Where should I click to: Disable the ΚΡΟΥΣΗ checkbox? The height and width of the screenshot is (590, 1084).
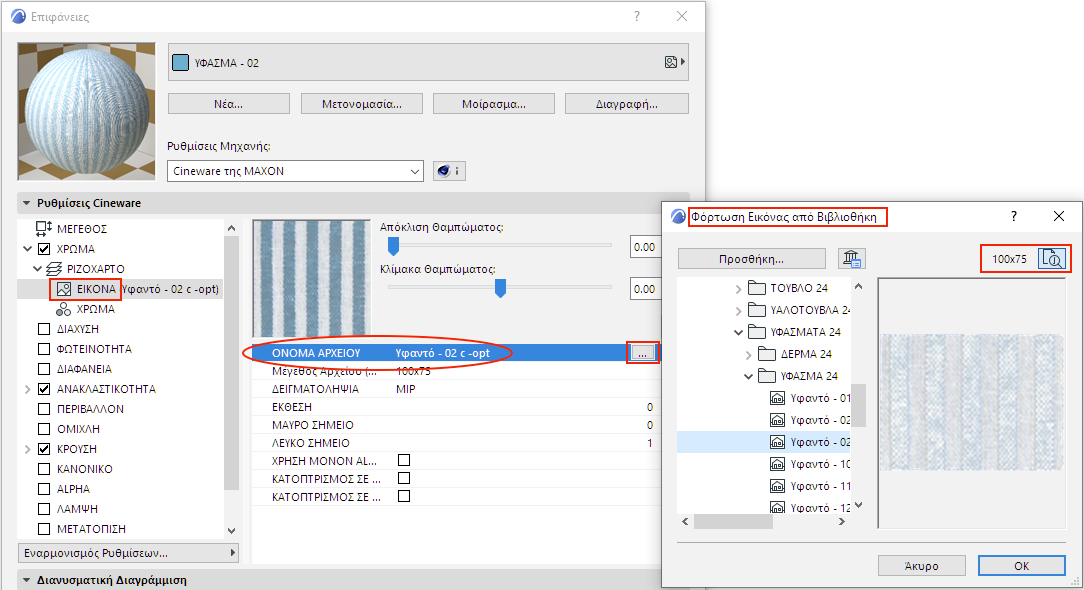[x=44, y=449]
